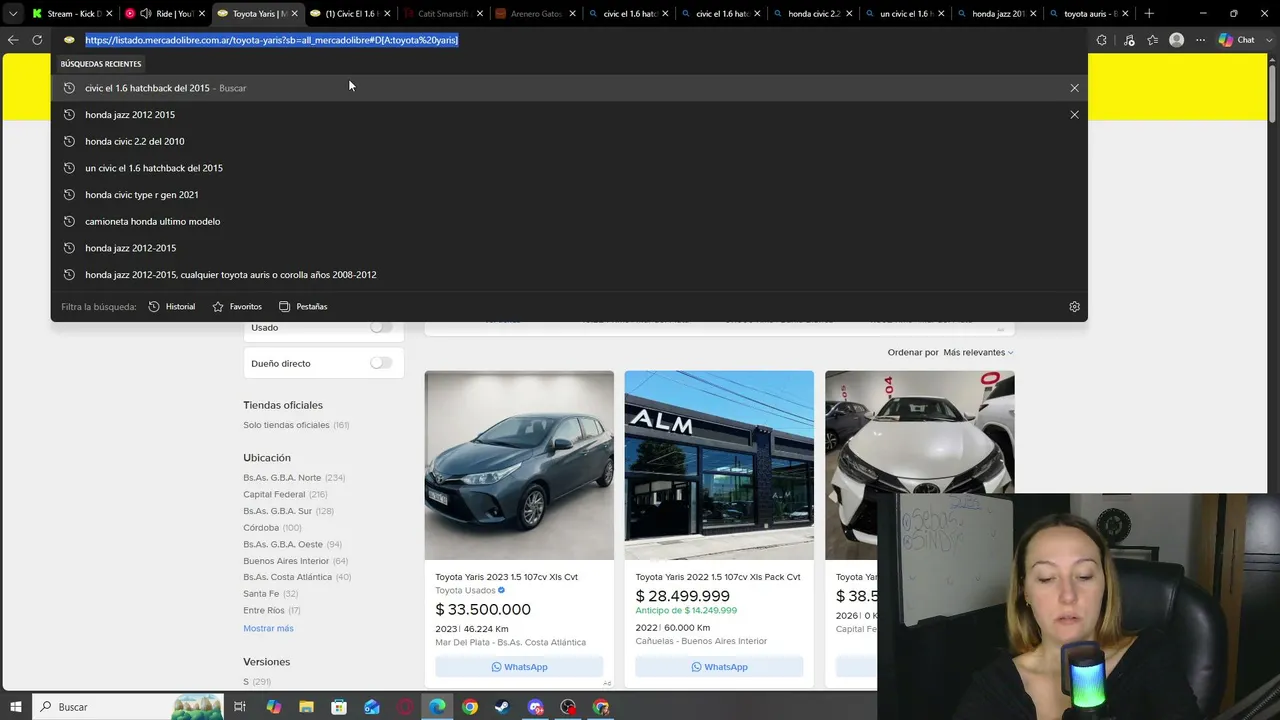Open Copilot app on the taskbar
The image size is (1280, 720).
[x=273, y=707]
